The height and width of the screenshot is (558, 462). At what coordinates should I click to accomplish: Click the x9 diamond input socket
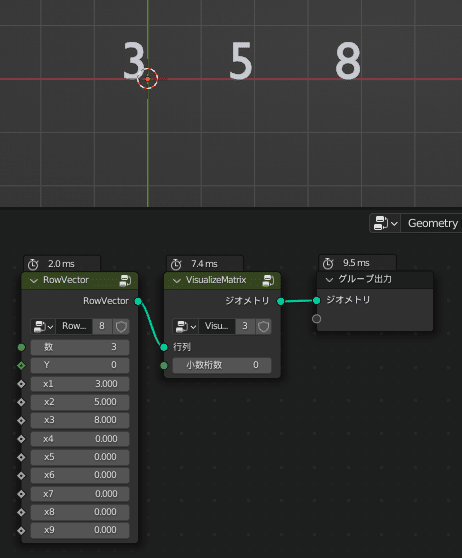coord(21,531)
